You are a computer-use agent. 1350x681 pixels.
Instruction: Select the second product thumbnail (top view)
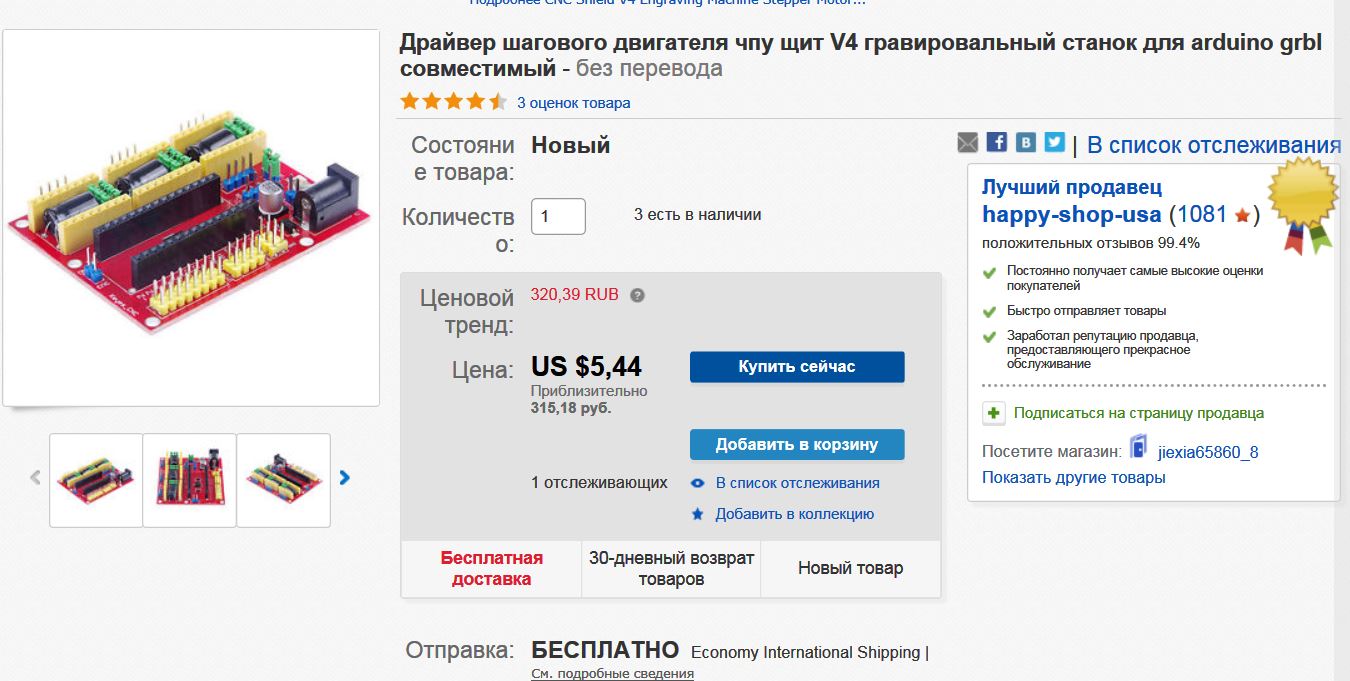[190, 480]
